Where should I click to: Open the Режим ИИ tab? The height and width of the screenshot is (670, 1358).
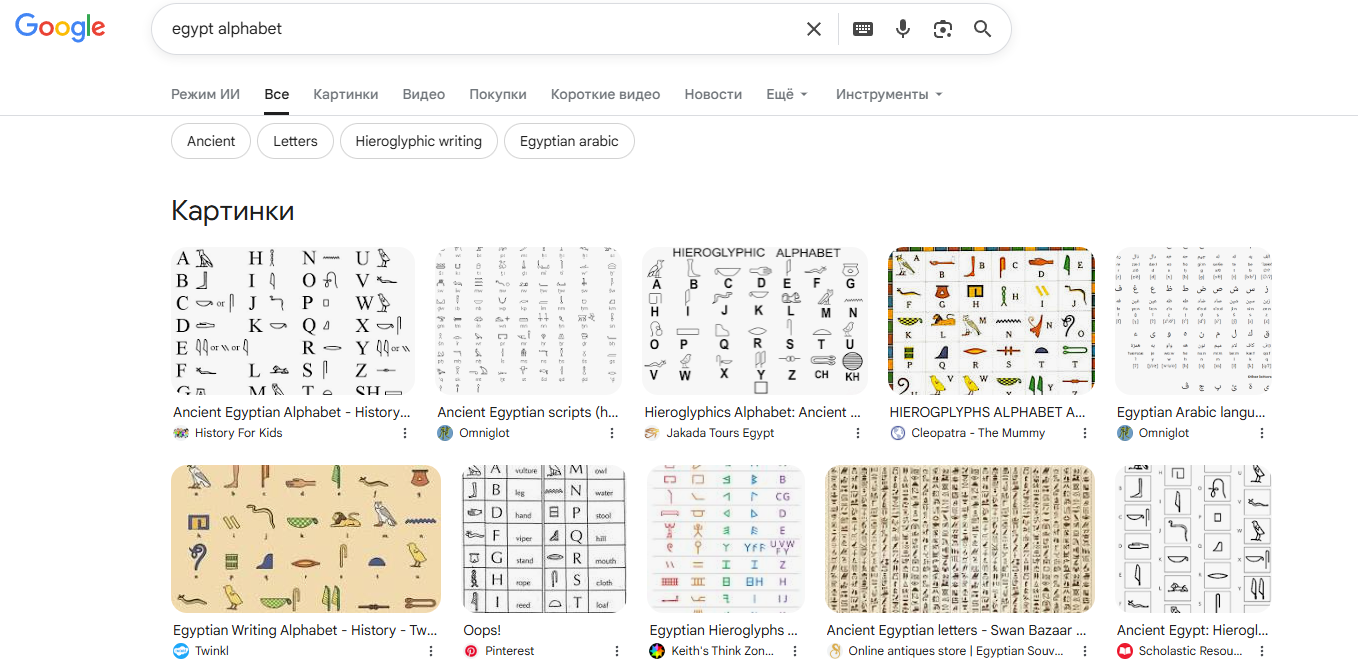click(x=205, y=94)
